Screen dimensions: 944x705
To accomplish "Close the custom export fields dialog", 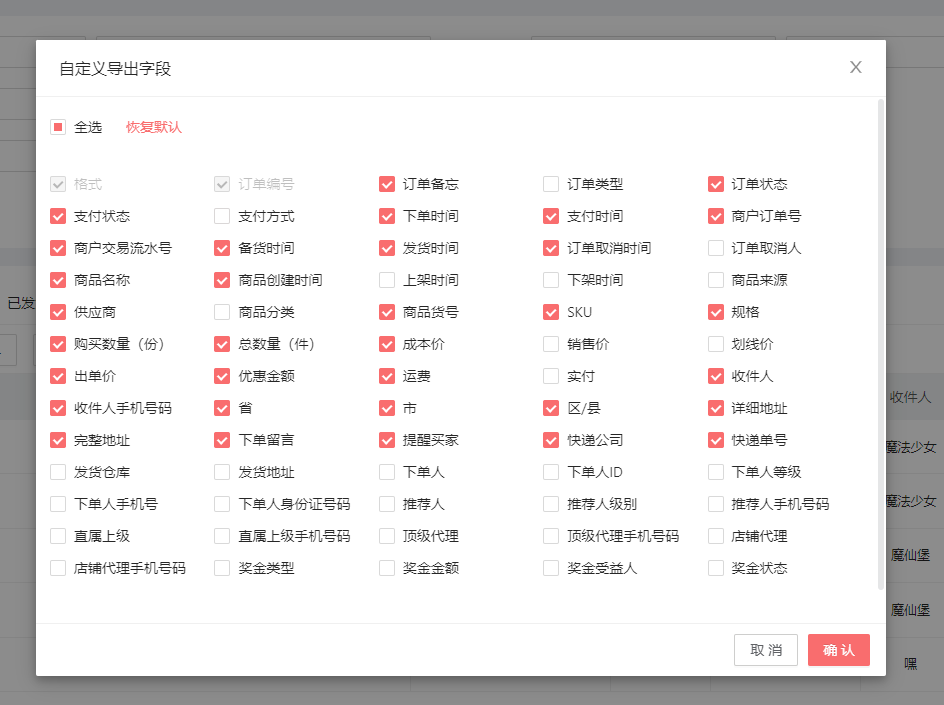I will (x=855, y=67).
